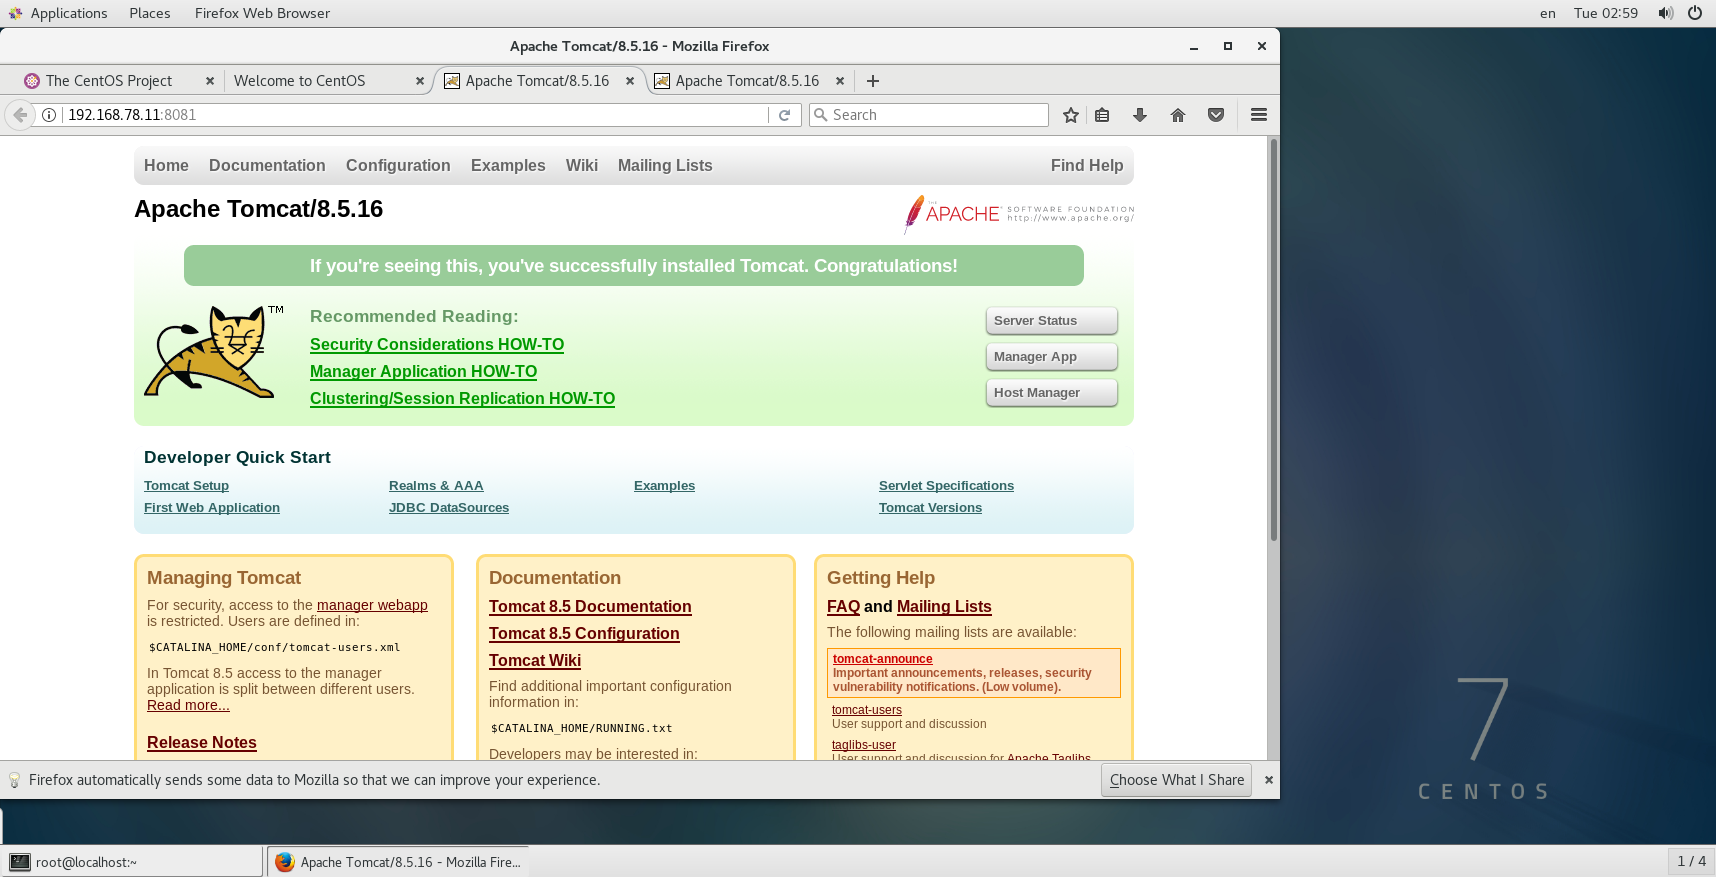Close the last Apache Tomcat tab
The width and height of the screenshot is (1716, 877).
pos(840,81)
